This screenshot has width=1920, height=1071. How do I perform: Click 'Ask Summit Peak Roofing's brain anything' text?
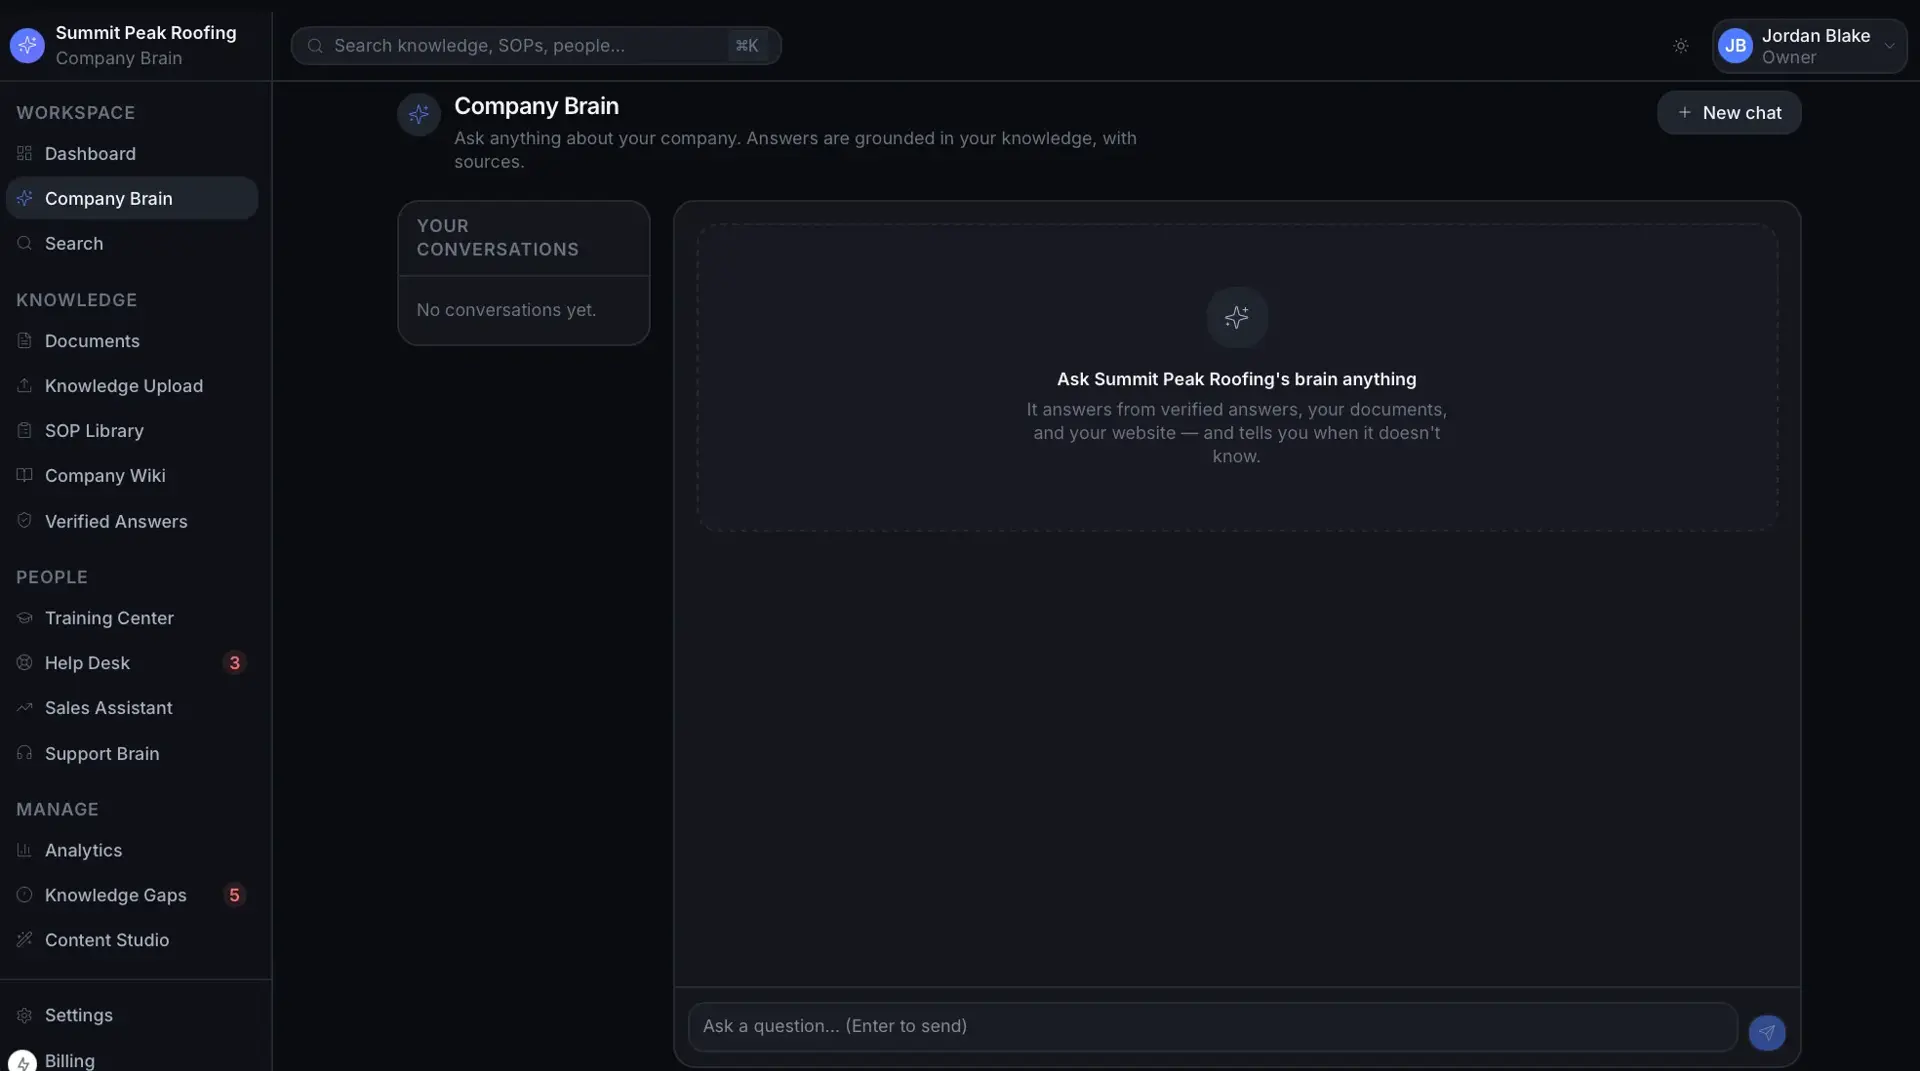[x=1236, y=379]
